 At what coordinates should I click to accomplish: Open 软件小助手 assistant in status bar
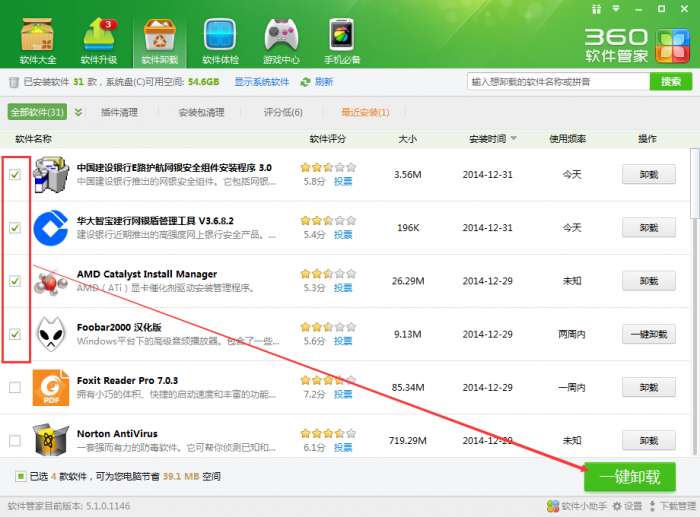pyautogui.click(x=577, y=506)
